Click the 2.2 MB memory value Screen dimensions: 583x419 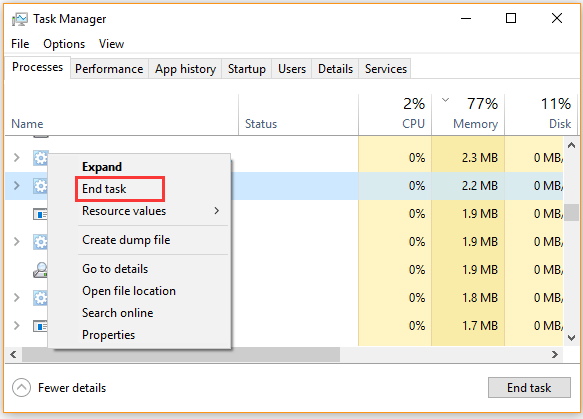(480, 186)
